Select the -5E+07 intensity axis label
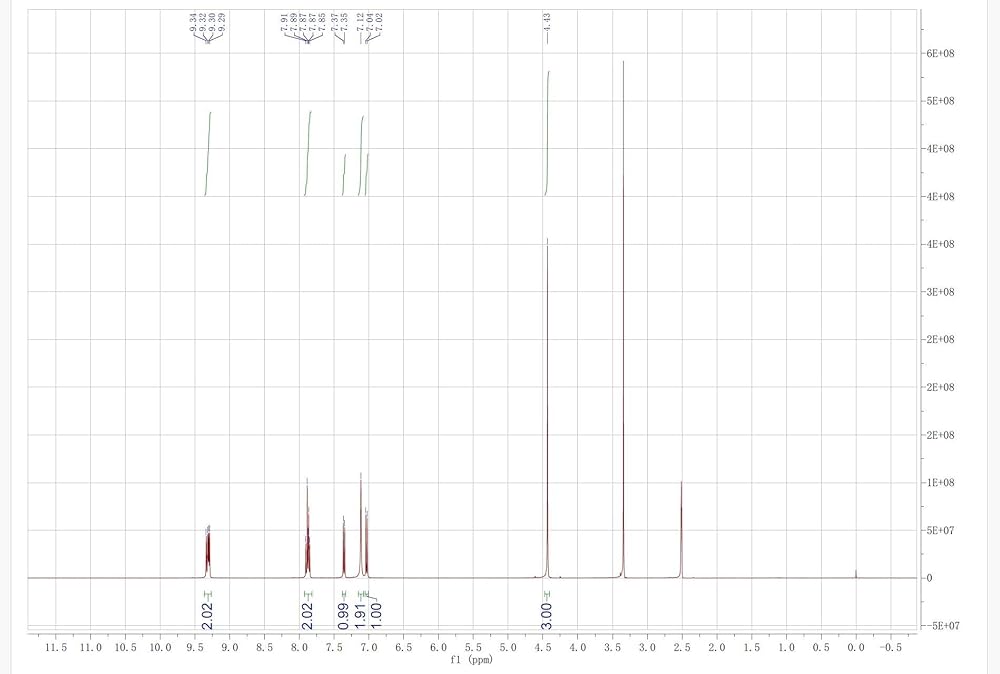The height and width of the screenshot is (674, 1000). pos(941,626)
